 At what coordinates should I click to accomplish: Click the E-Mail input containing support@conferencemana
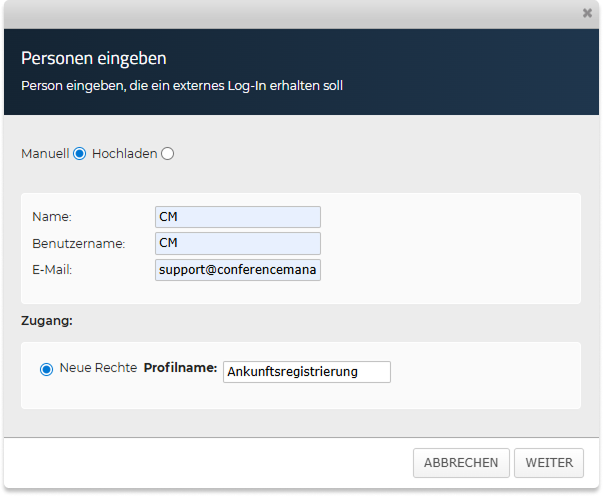tap(237, 270)
